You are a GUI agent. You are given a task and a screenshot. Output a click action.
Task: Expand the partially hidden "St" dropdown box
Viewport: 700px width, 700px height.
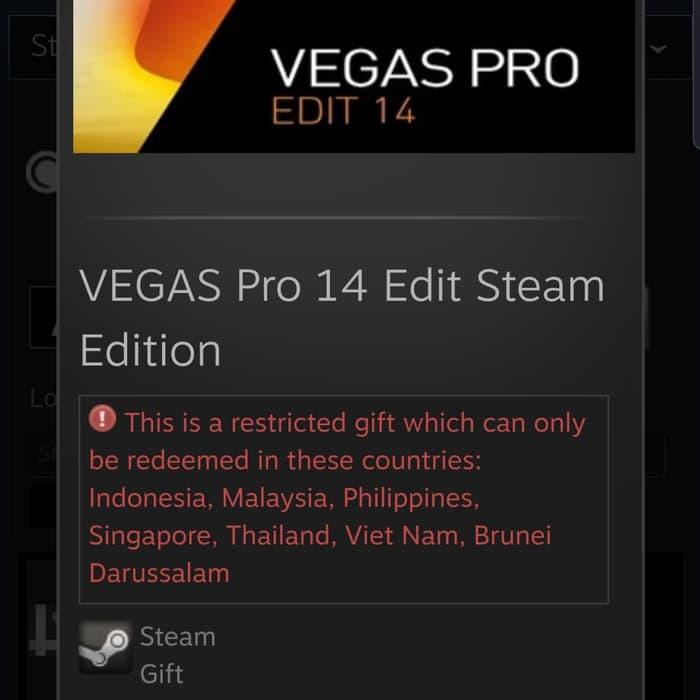(x=33, y=47)
